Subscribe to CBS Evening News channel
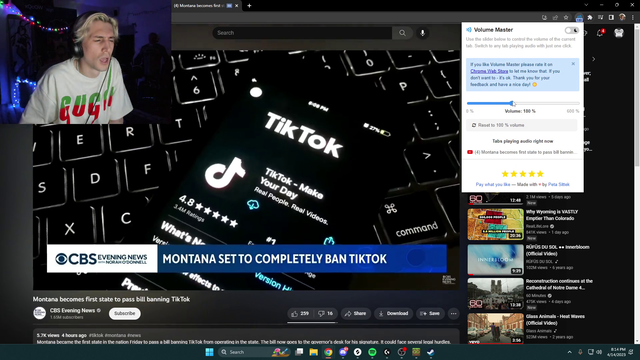640x360 pixels. [124, 313]
